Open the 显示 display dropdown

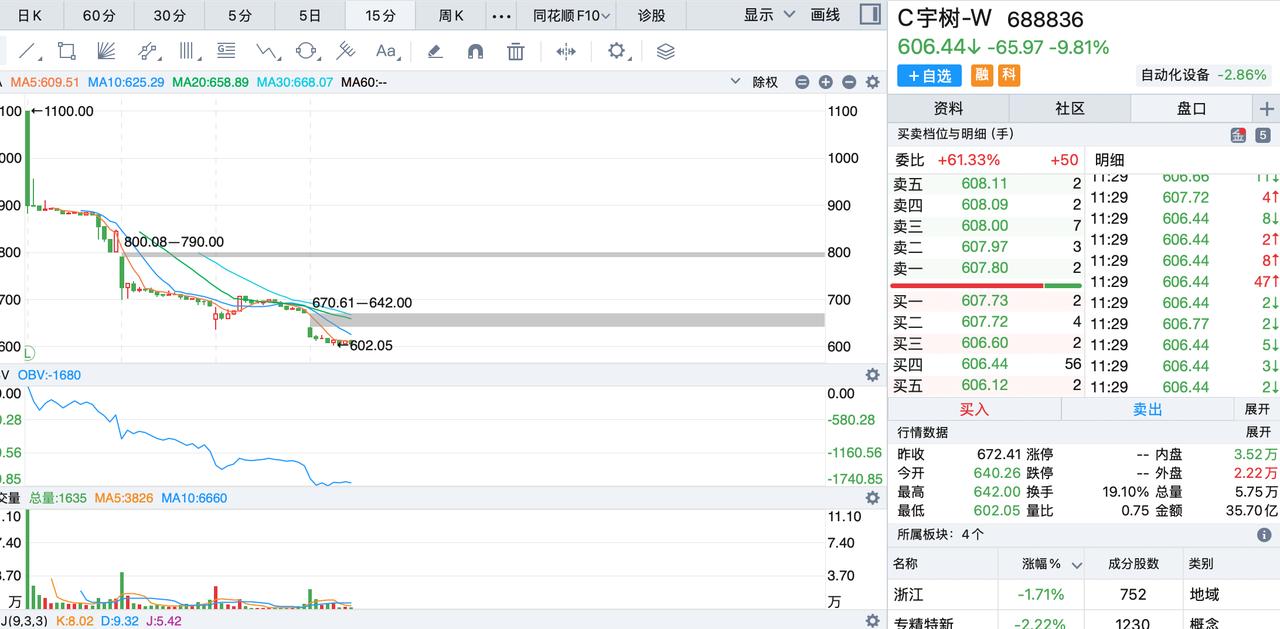coord(769,15)
